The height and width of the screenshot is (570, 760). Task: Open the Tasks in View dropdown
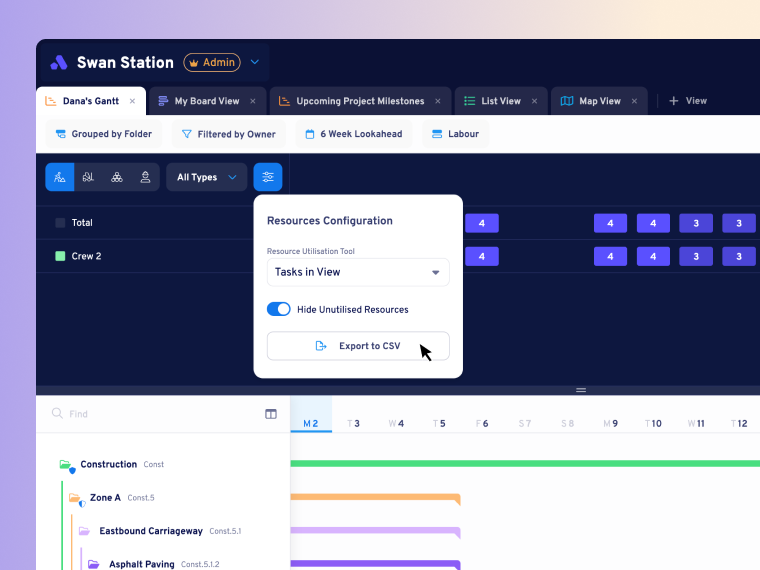[358, 272]
